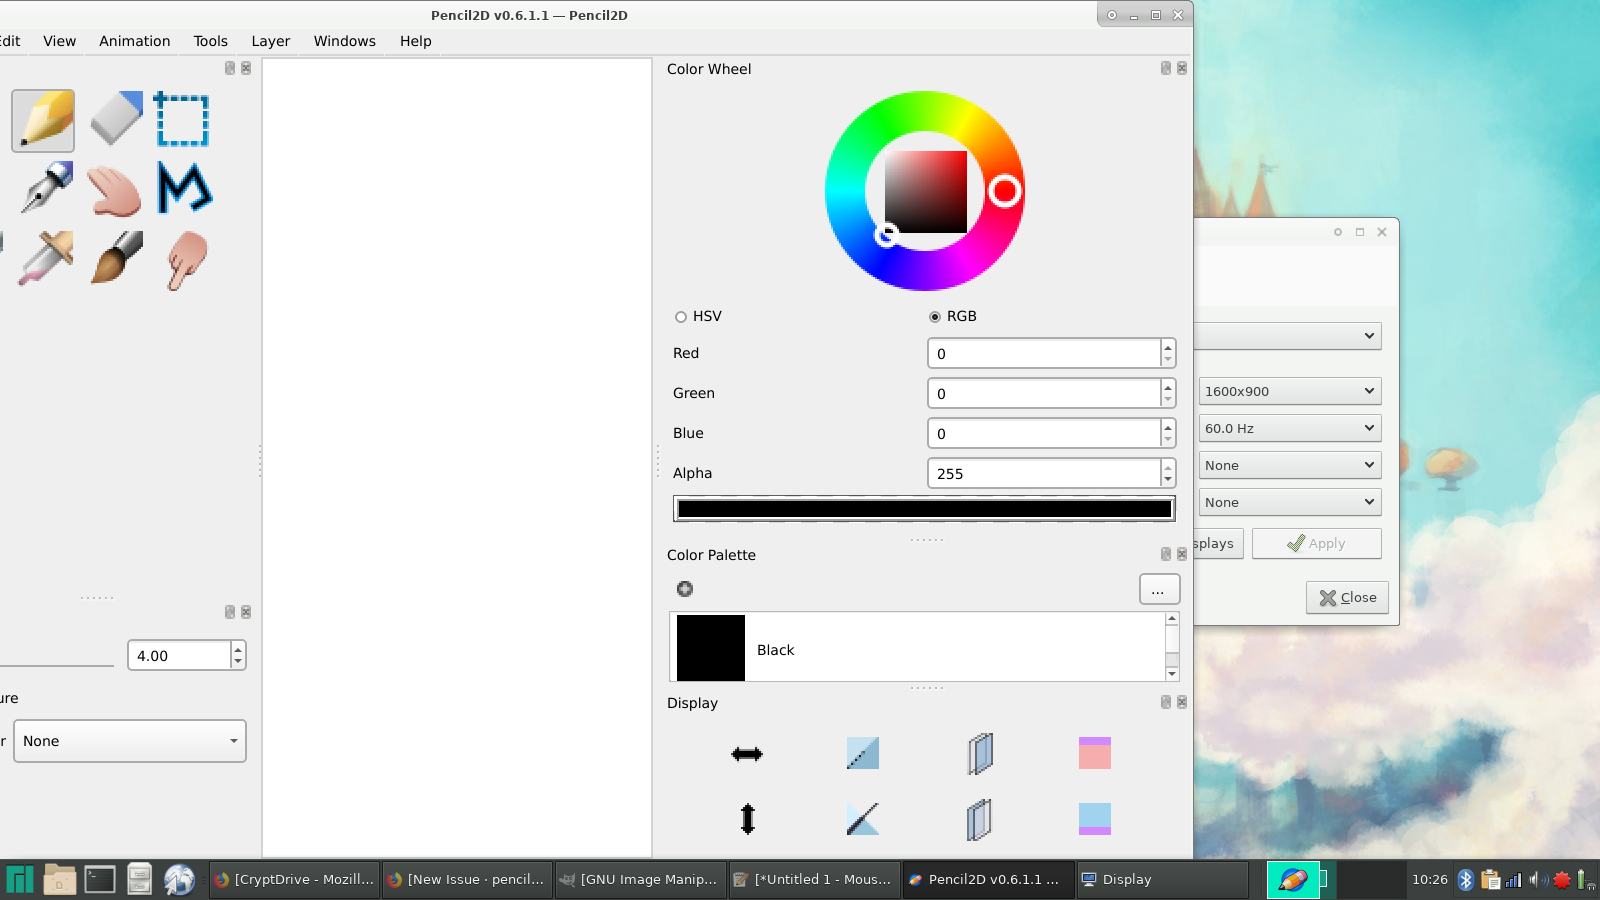The width and height of the screenshot is (1600, 900).
Task: Toggle onion skin for previous frames
Action: pos(978,754)
